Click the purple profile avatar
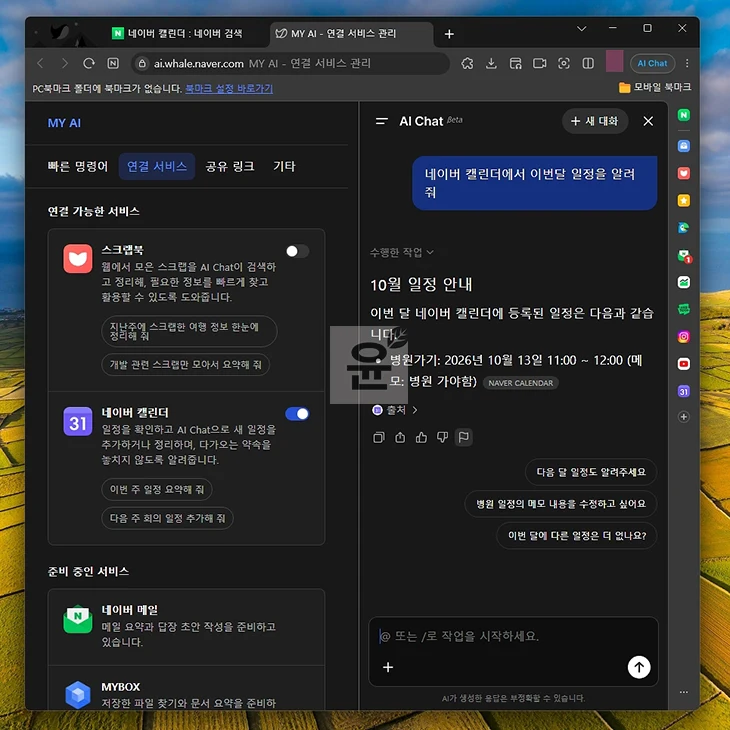 614,62
